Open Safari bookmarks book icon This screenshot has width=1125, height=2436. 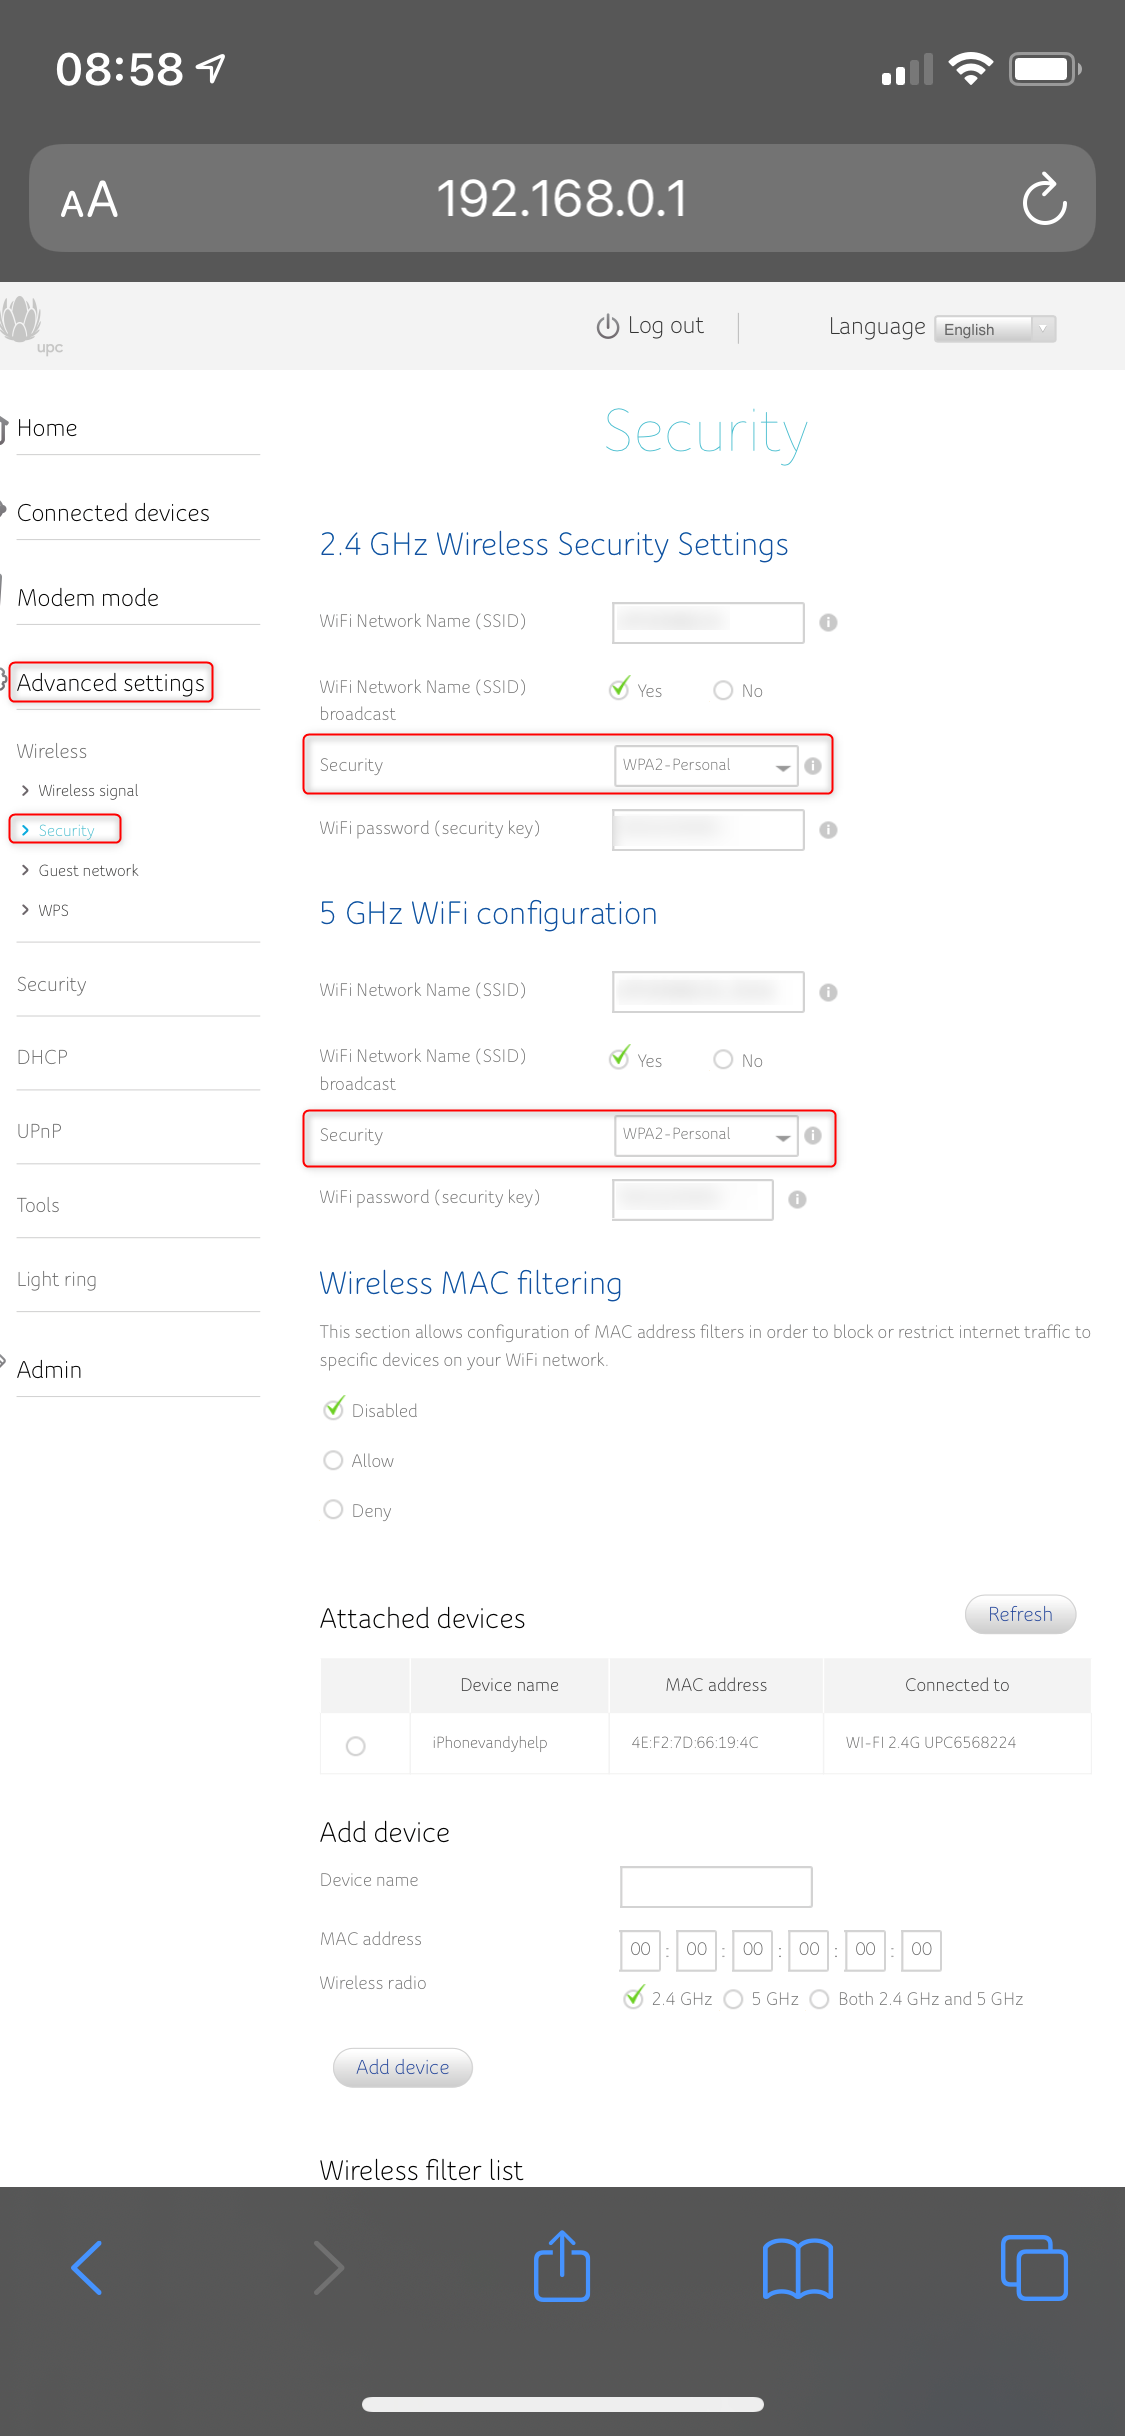click(x=797, y=2267)
